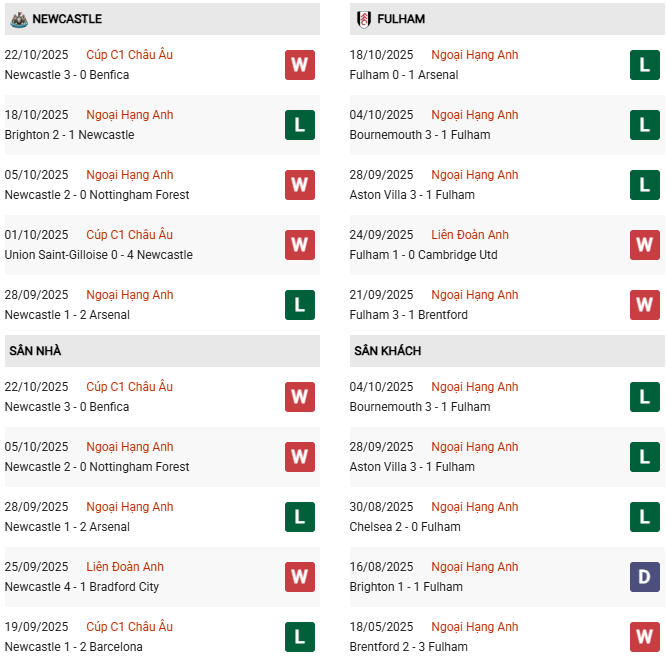Image resolution: width=666 pixels, height=661 pixels.
Task: Open the SÂN NHÀ section header
Action: (35, 351)
